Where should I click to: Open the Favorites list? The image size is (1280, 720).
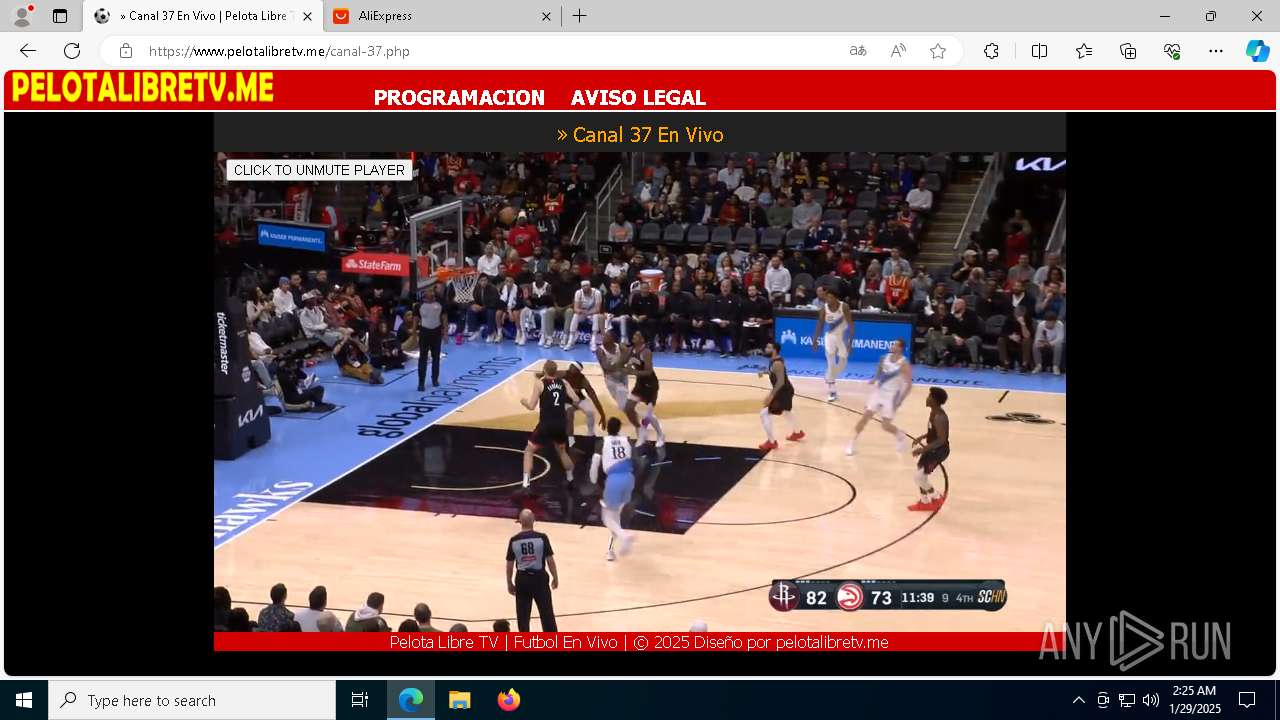[x=1084, y=51]
